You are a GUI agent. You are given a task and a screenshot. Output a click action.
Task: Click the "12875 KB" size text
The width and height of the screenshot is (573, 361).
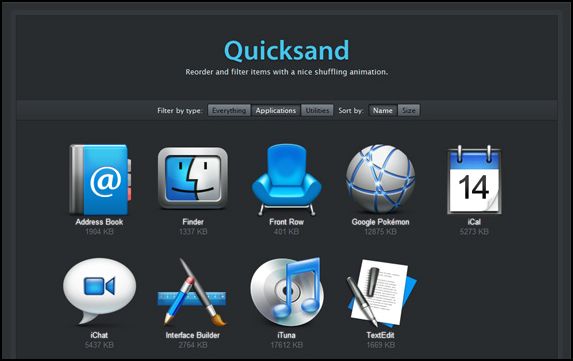[x=380, y=232]
